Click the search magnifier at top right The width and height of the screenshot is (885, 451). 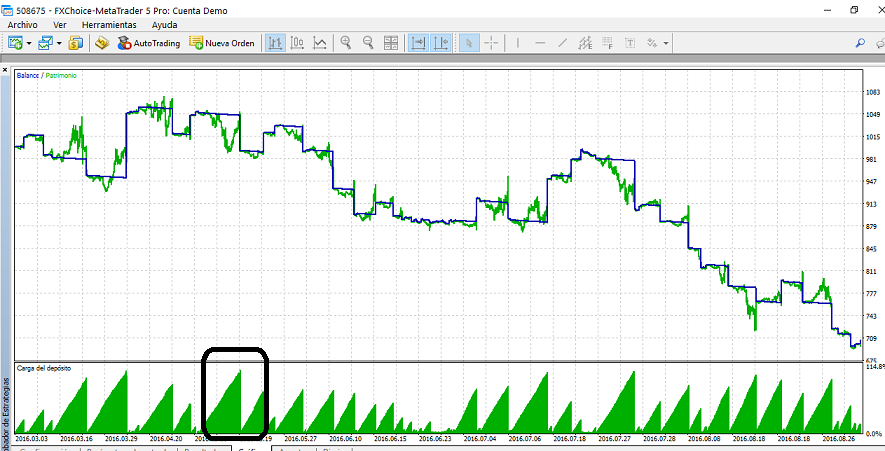[860, 43]
